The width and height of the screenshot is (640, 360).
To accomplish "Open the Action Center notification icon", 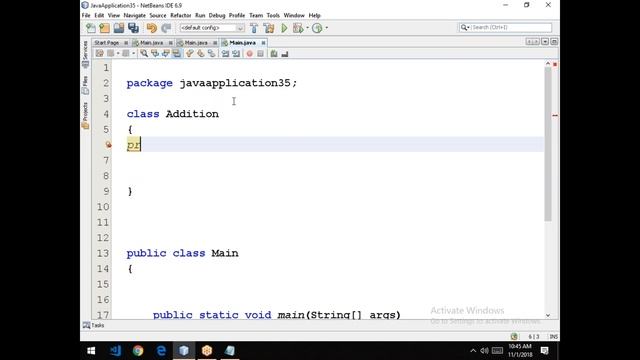I will coord(544,351).
